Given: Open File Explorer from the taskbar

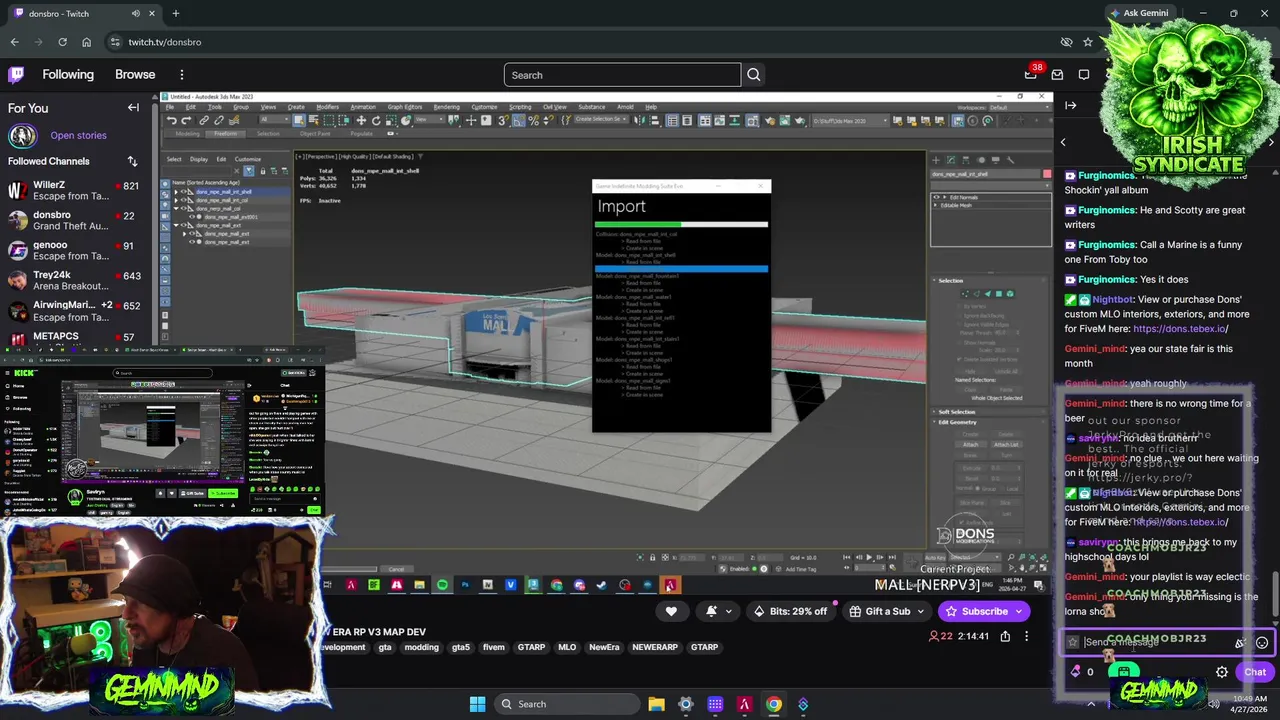Looking at the screenshot, I should pos(656,704).
